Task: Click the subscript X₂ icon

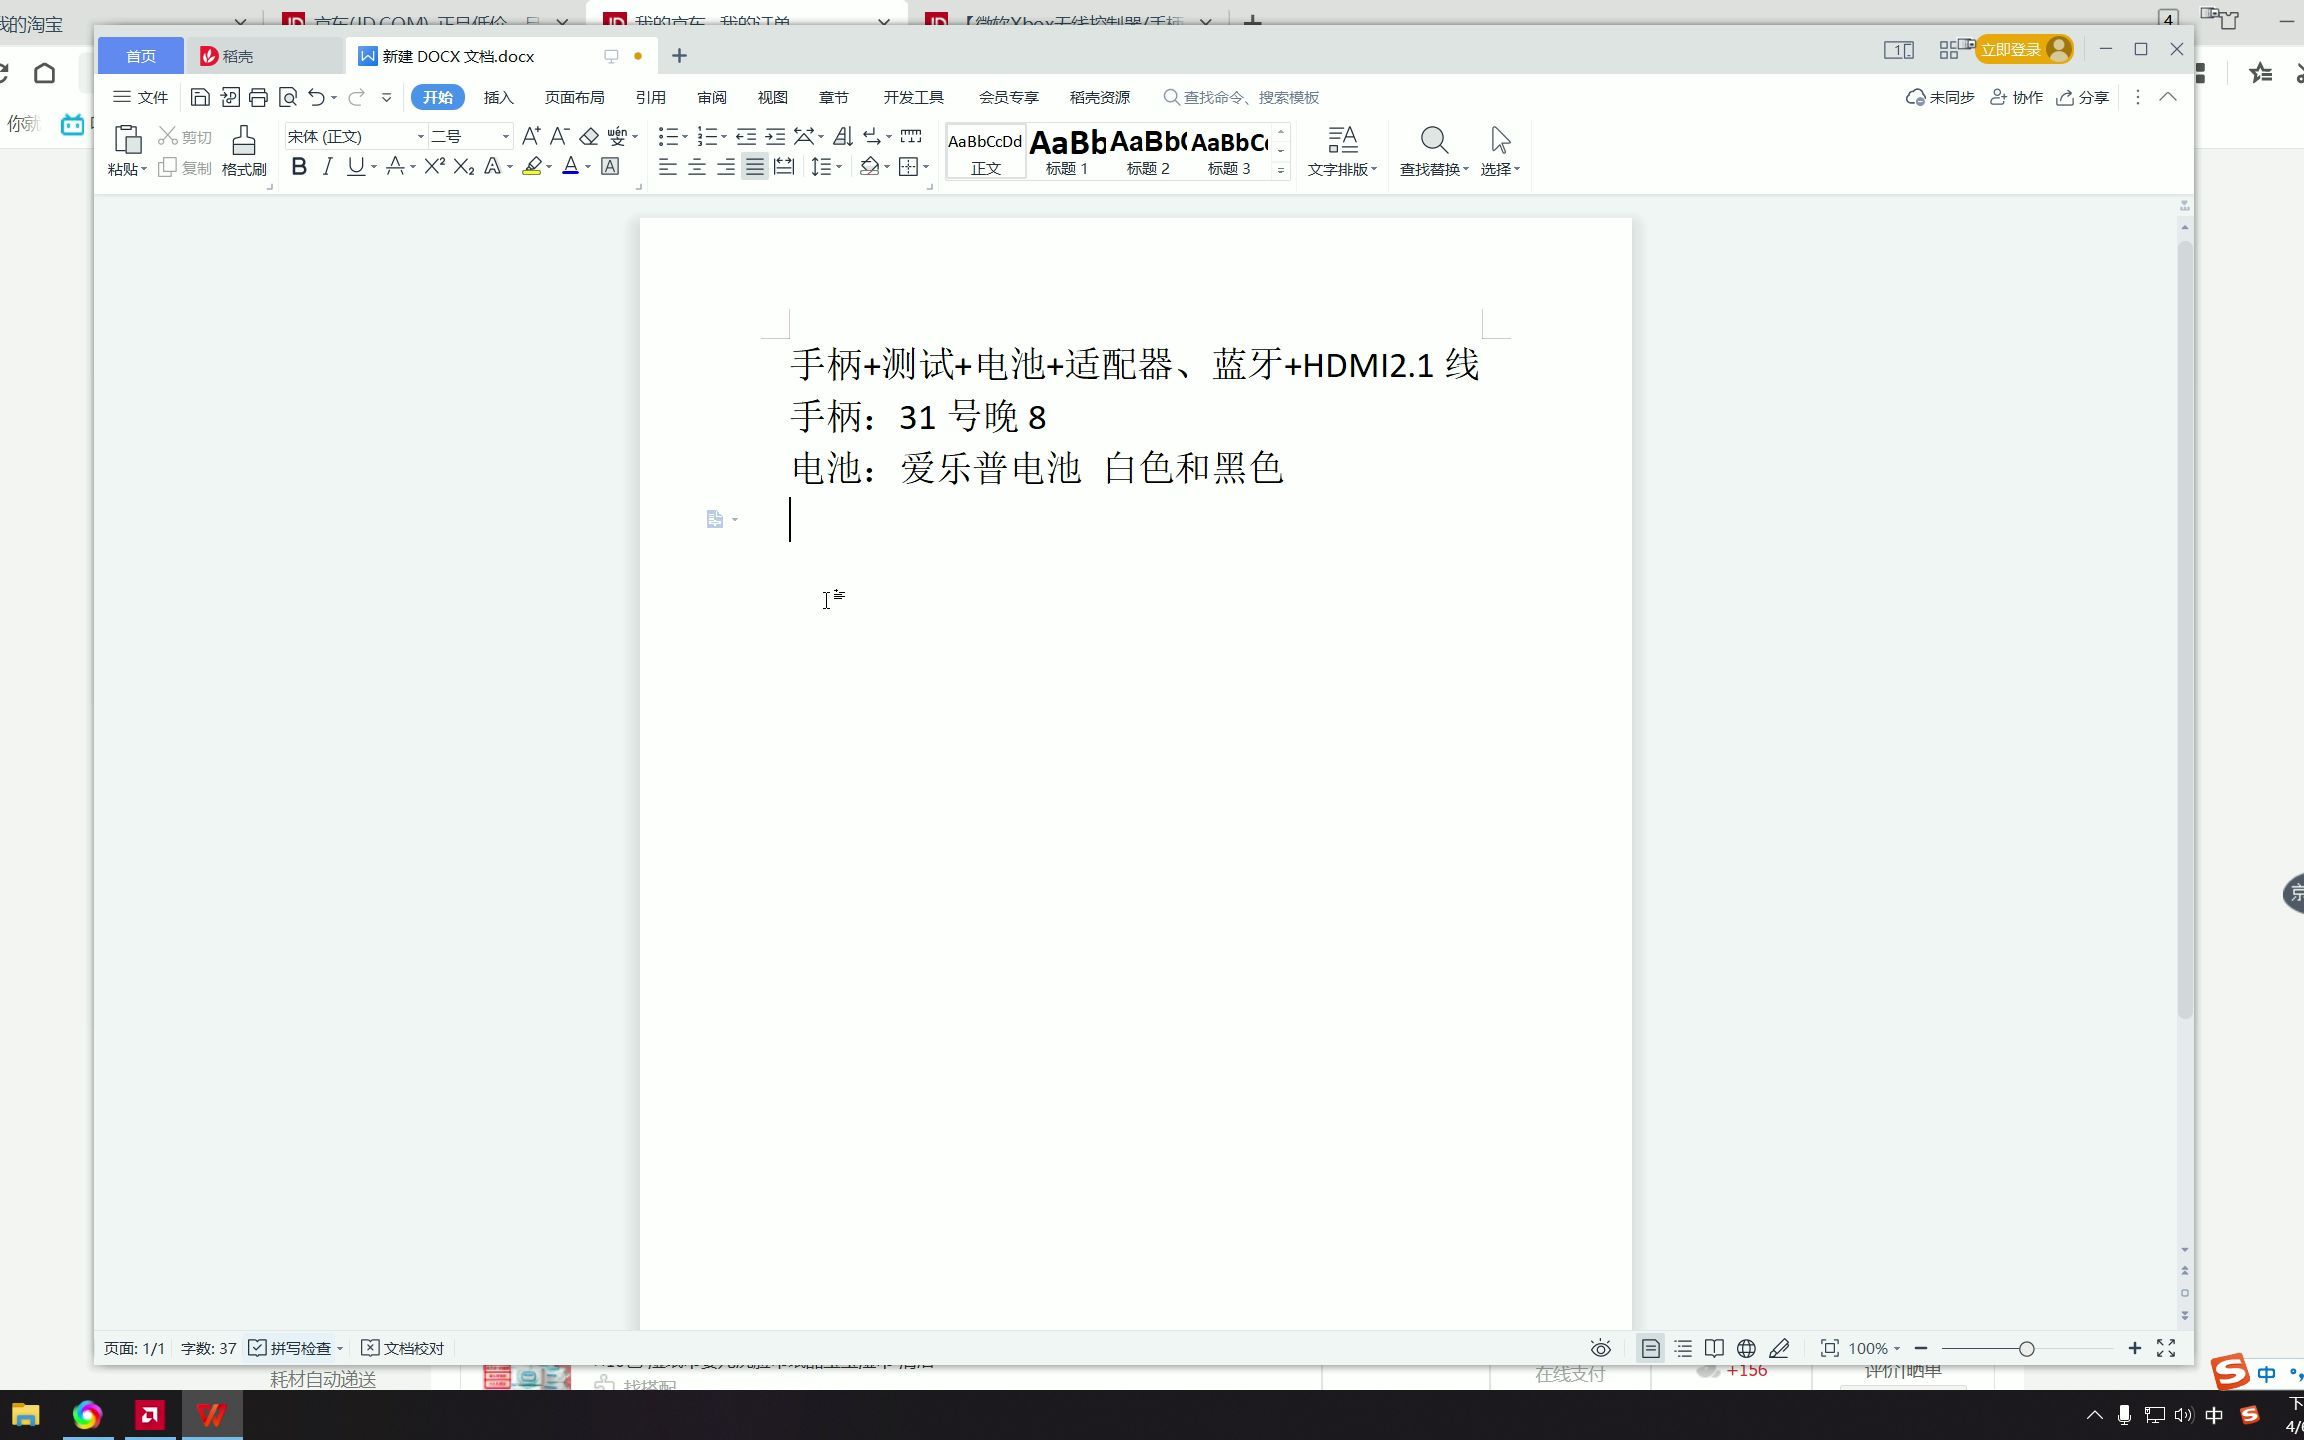Action: coord(462,166)
